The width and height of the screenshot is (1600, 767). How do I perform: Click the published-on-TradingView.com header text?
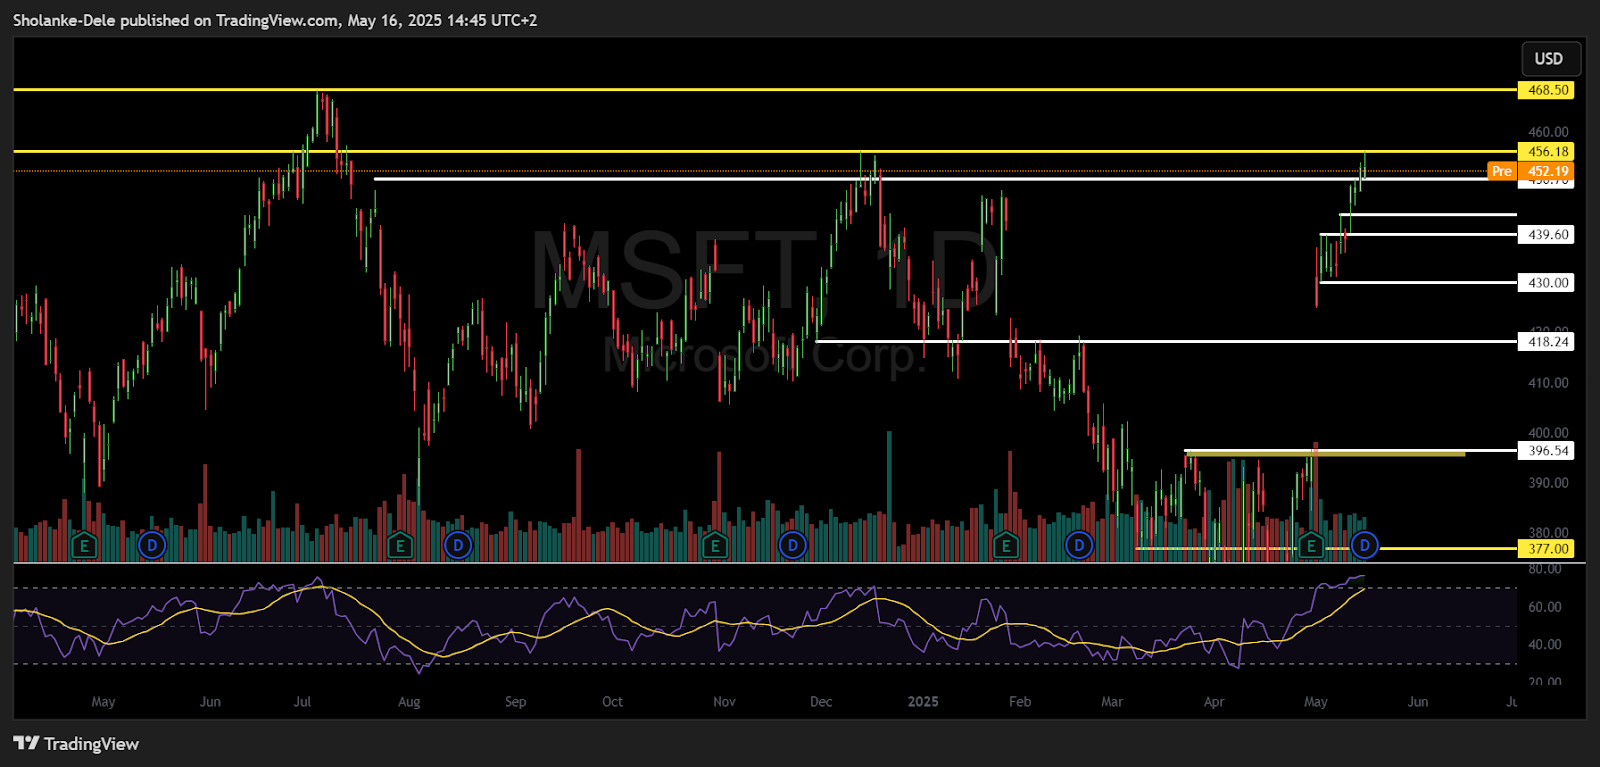pyautogui.click(x=275, y=20)
